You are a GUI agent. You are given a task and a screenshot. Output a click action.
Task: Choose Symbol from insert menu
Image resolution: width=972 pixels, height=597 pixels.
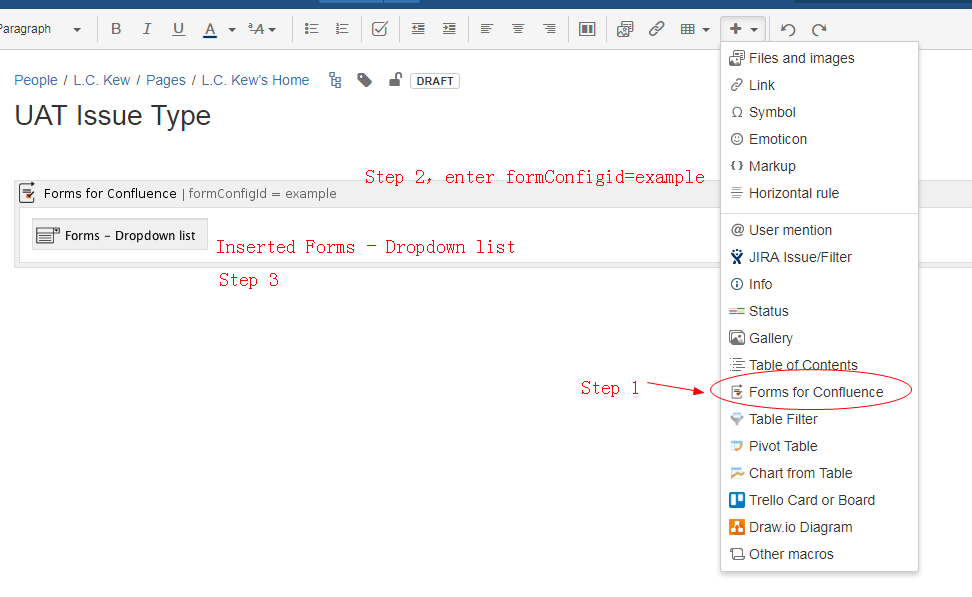click(x=819, y=112)
